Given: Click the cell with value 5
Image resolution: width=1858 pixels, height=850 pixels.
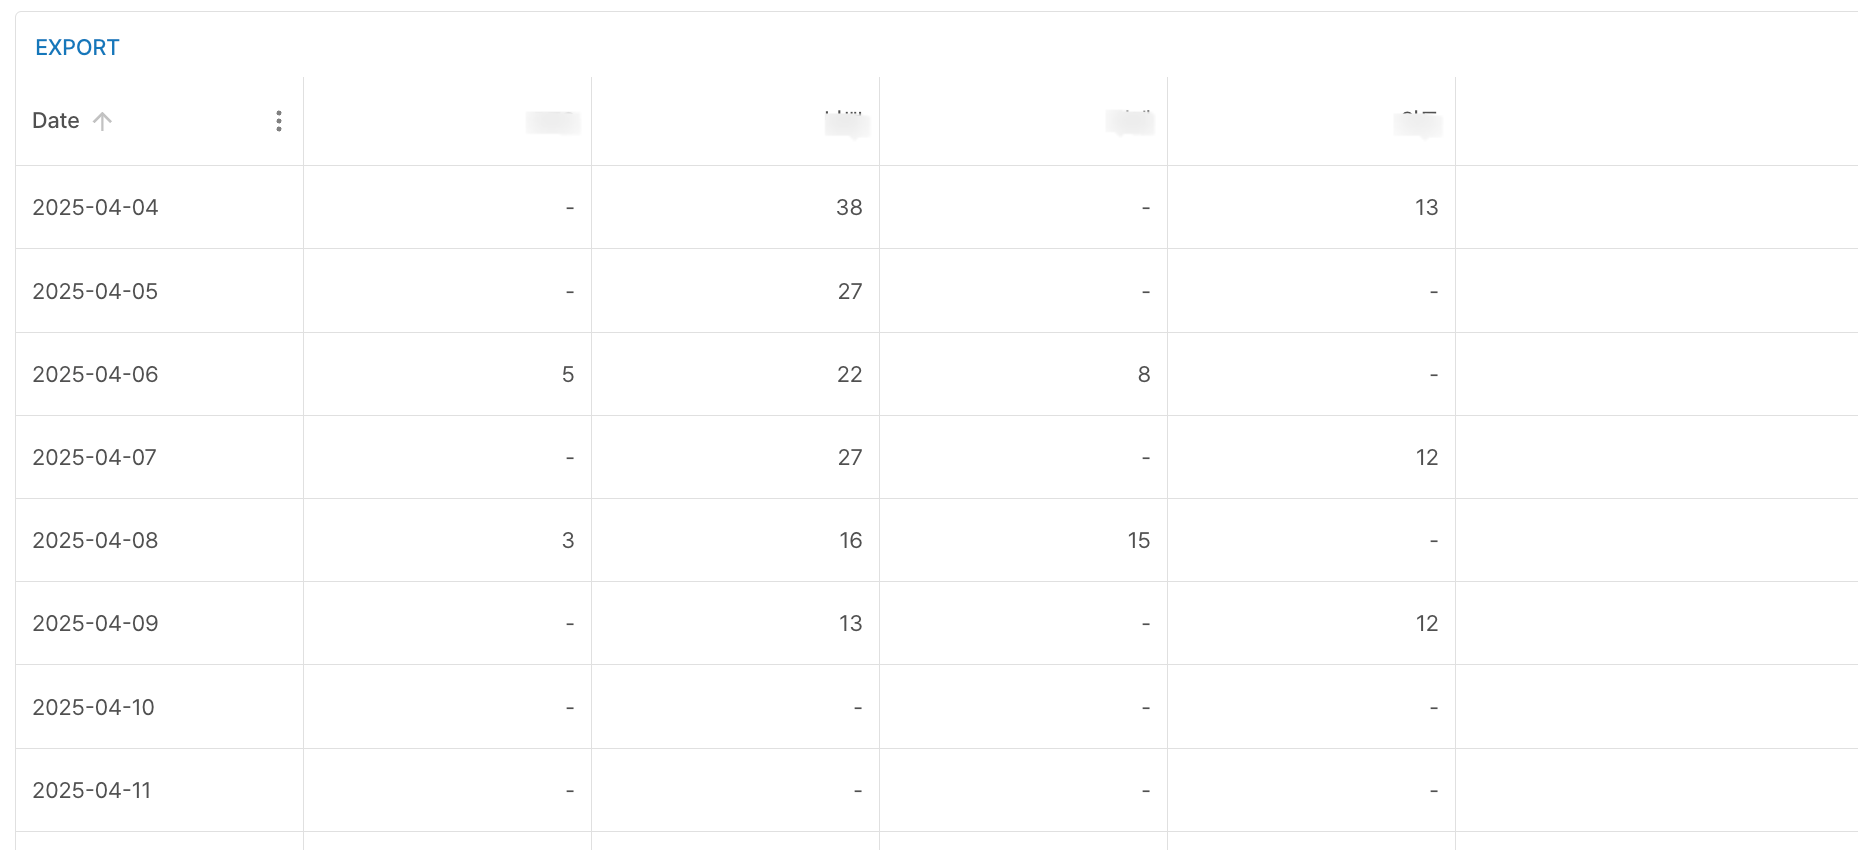Looking at the screenshot, I should coord(568,374).
